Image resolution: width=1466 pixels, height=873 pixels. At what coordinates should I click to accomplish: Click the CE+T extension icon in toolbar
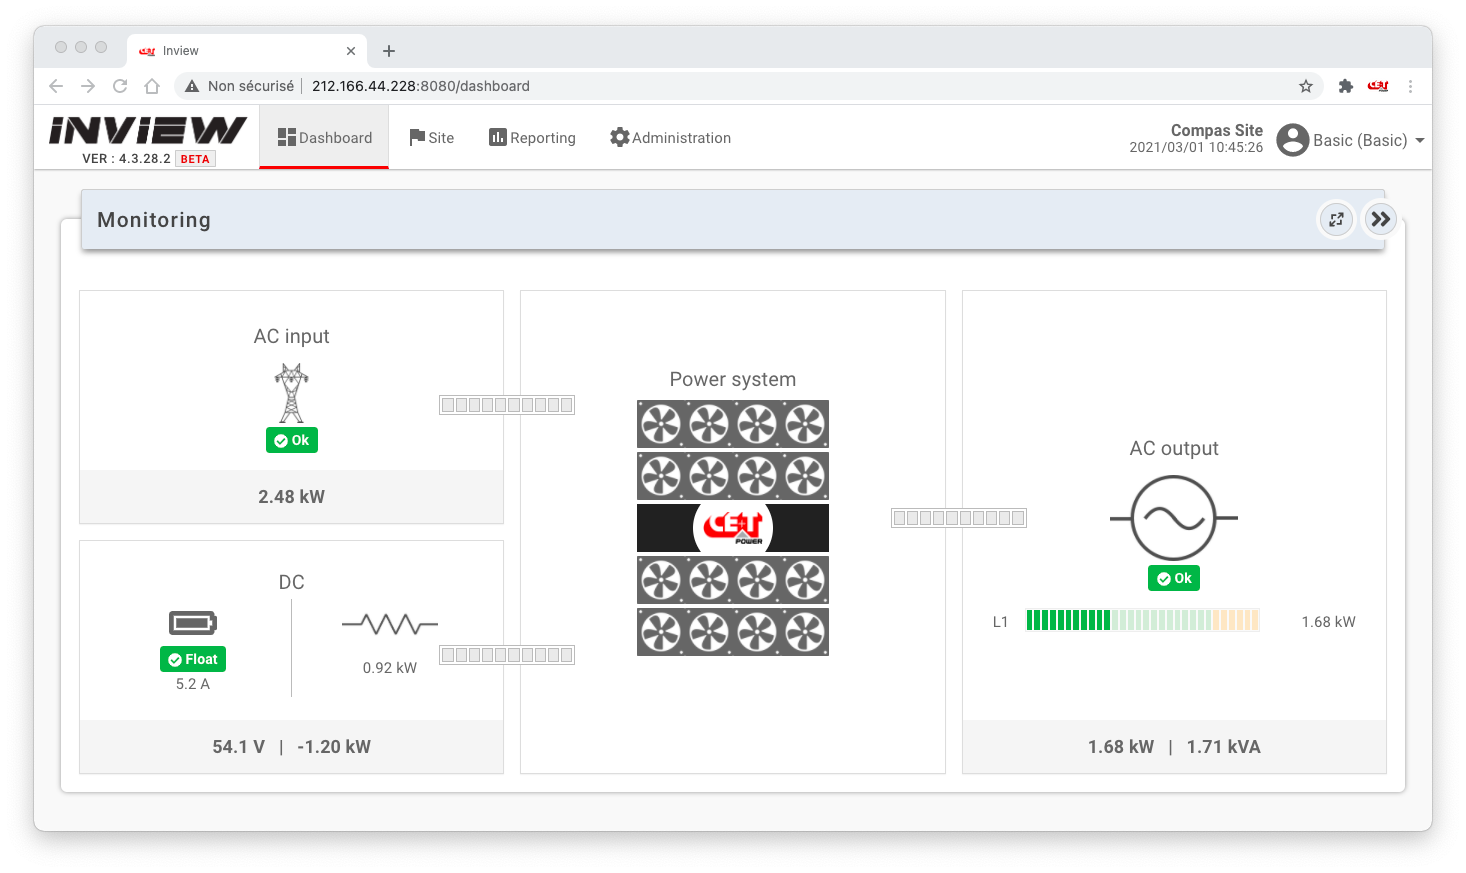1378,86
